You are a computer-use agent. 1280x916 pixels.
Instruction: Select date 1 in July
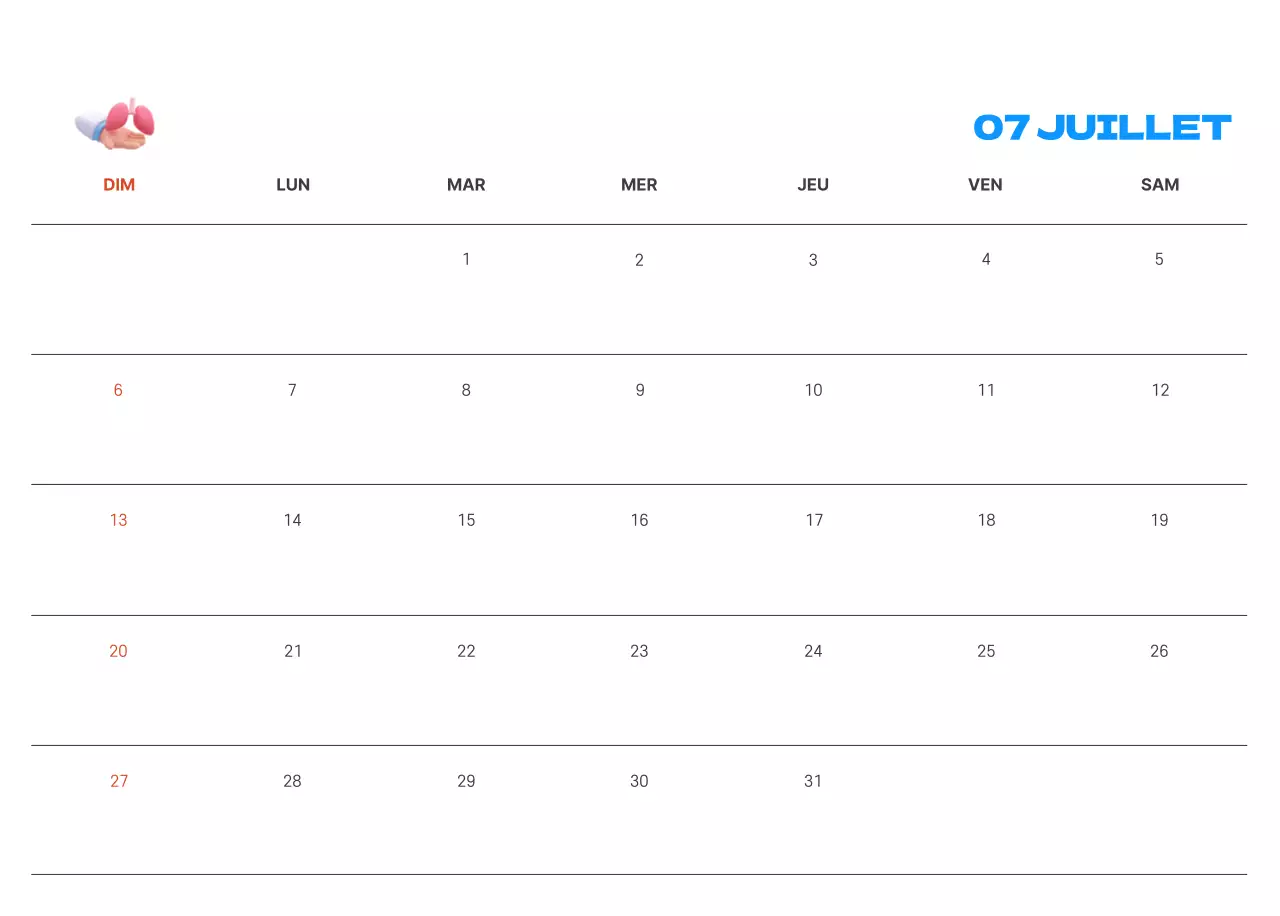pyautogui.click(x=466, y=260)
